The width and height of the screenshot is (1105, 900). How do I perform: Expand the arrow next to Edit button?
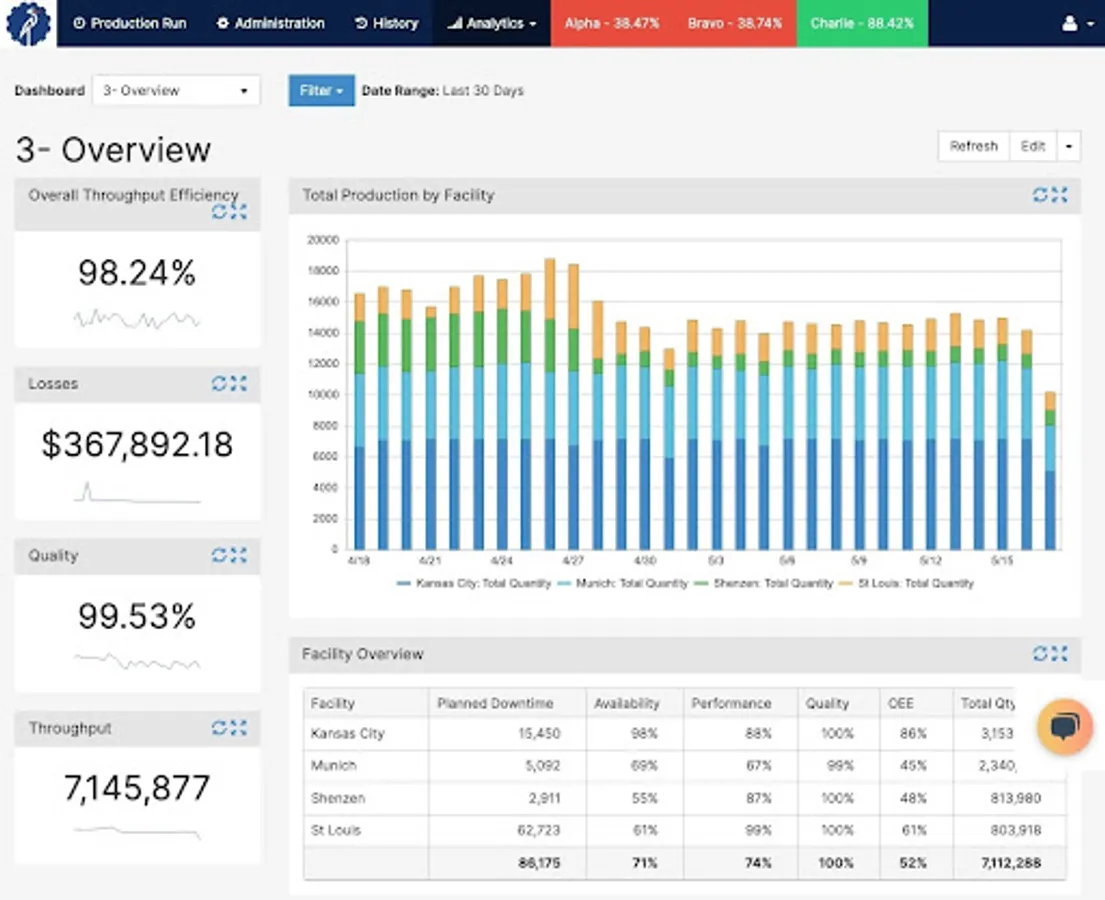(1068, 147)
